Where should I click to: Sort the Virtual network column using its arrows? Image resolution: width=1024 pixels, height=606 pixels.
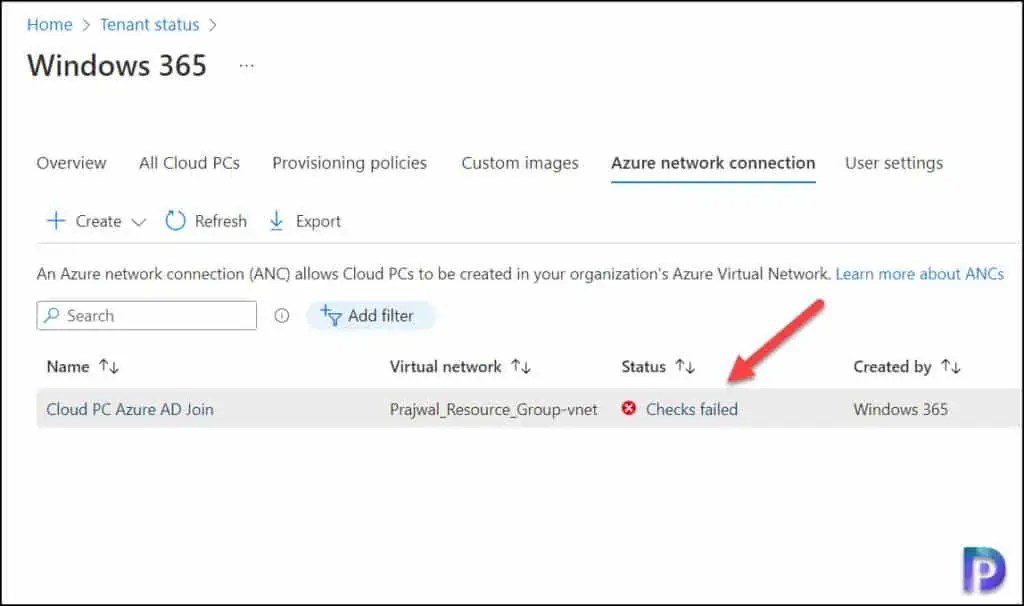point(522,366)
